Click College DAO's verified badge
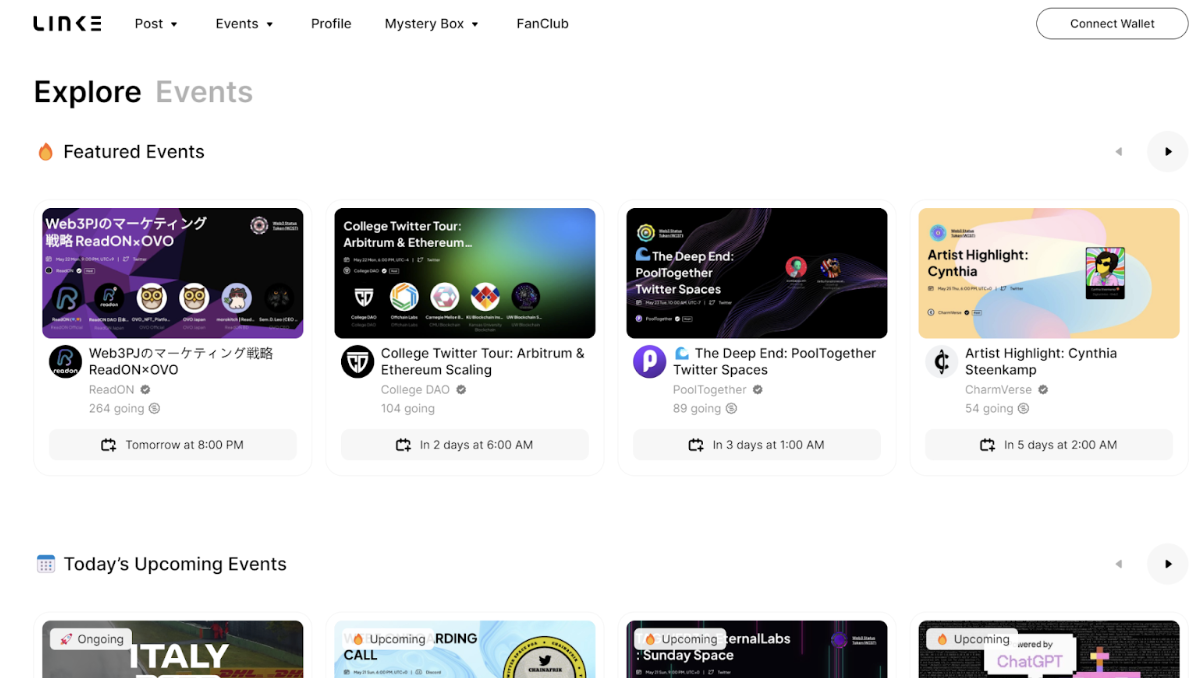 461,390
